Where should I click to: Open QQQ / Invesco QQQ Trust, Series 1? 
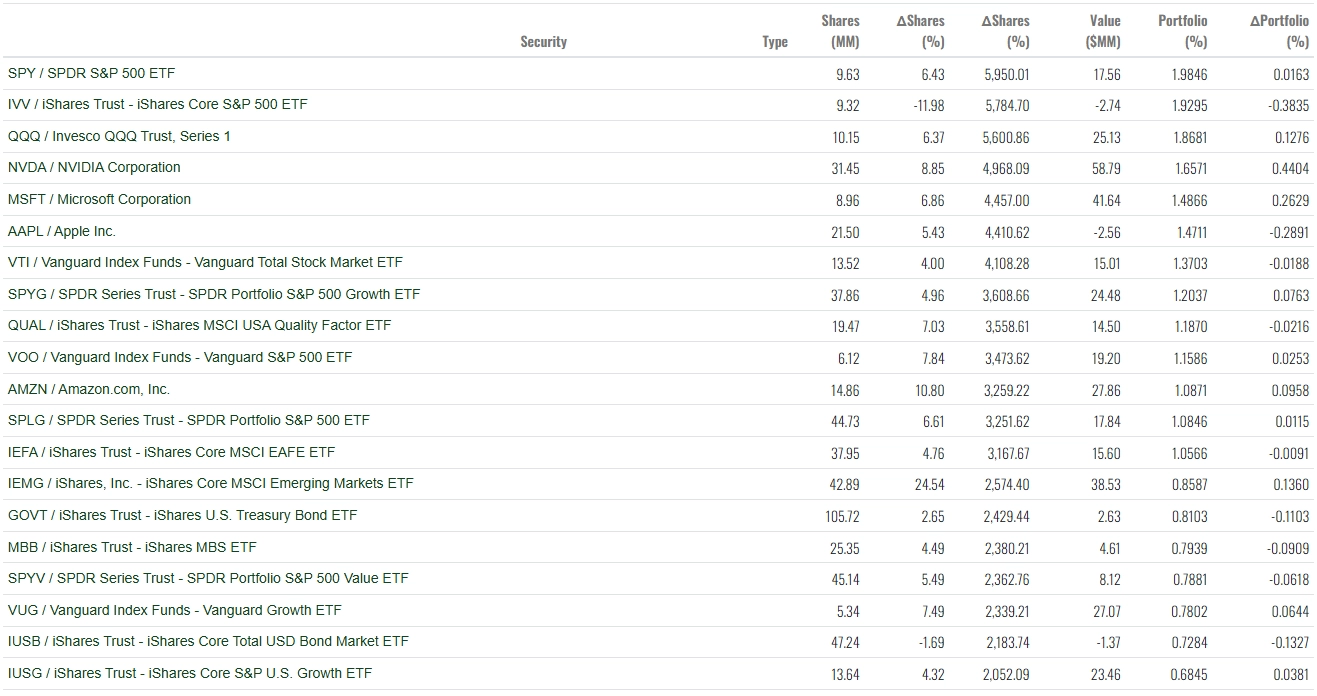119,136
